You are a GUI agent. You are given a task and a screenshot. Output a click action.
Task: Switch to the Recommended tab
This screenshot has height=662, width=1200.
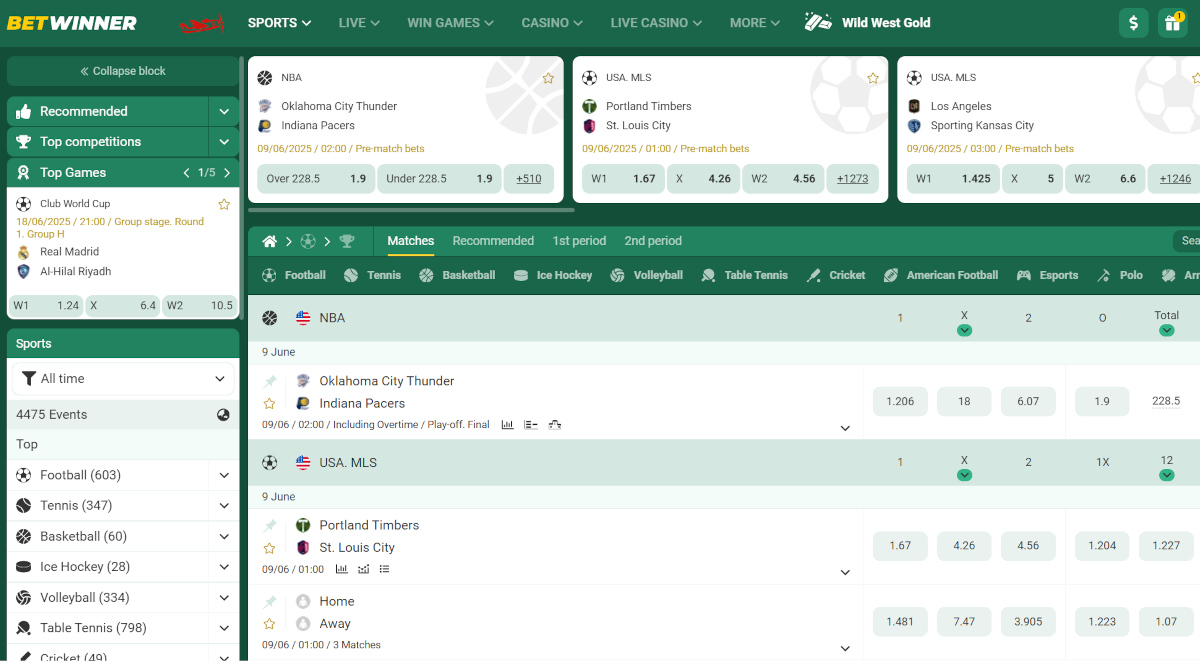[493, 241]
